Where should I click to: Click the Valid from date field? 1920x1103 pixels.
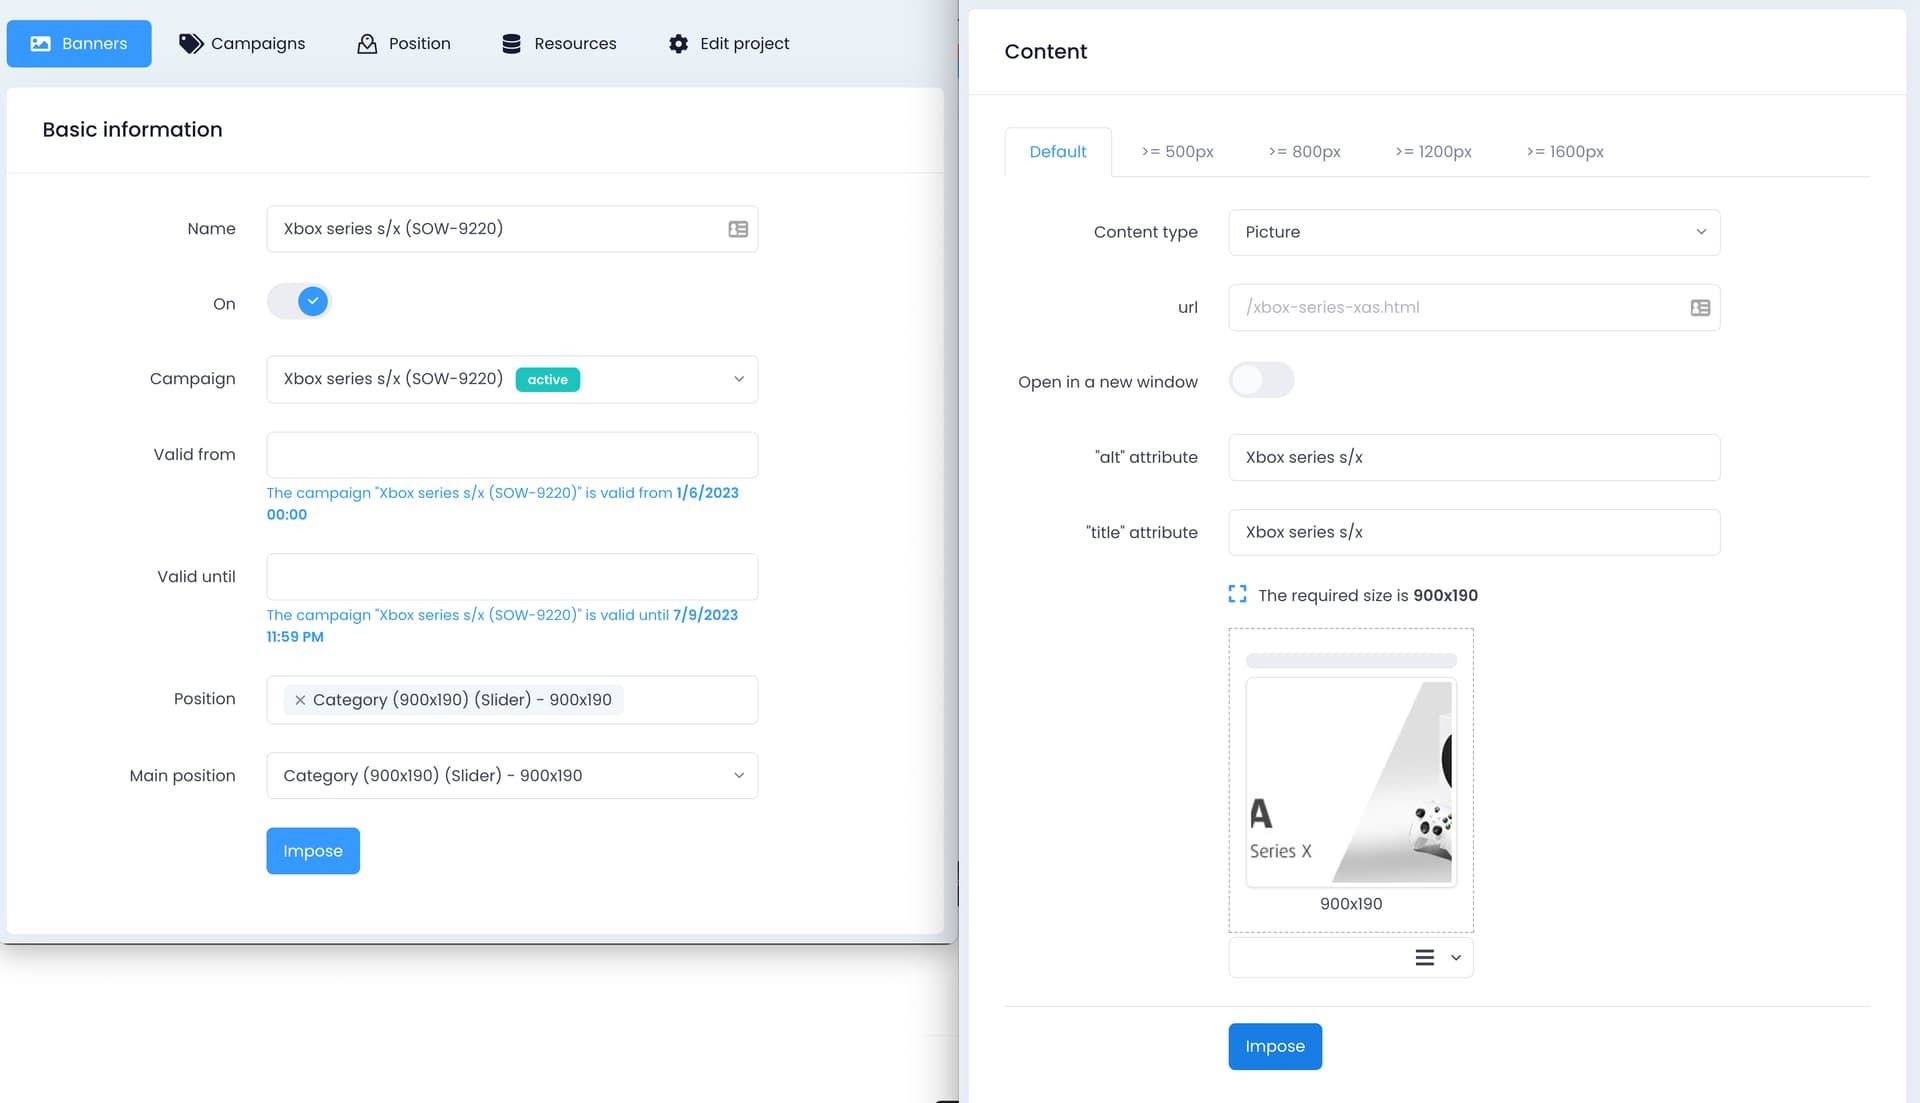pos(512,455)
